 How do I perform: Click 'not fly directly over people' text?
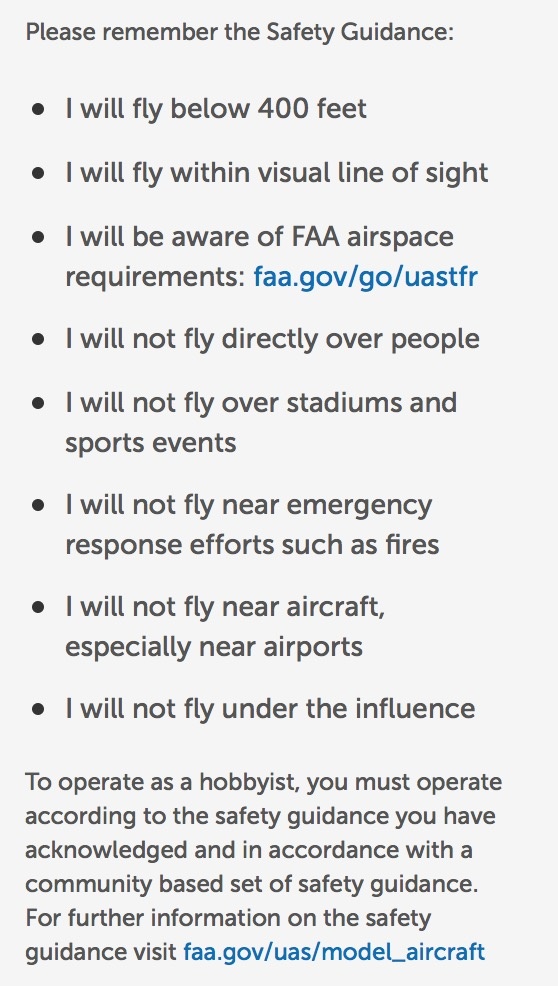coord(306,339)
